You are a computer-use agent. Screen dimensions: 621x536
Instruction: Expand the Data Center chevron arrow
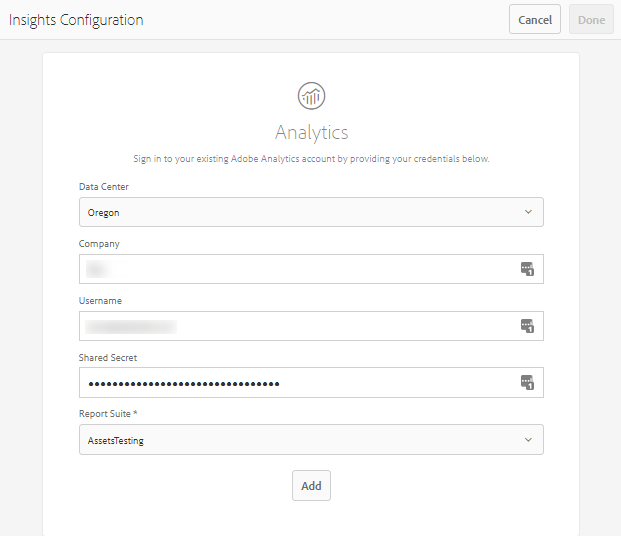(x=528, y=212)
